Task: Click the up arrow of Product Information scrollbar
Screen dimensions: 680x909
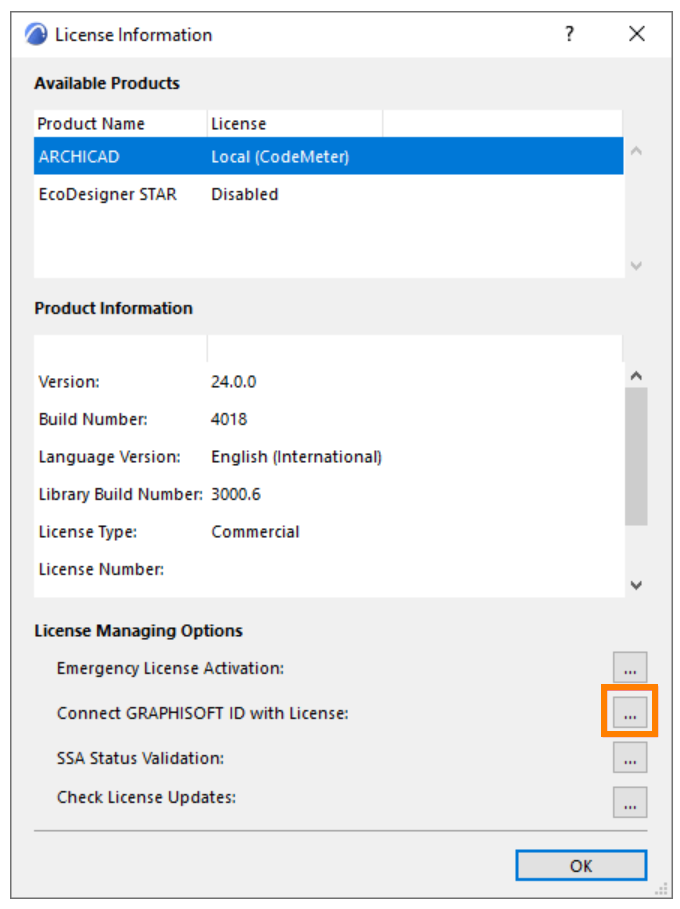Action: click(x=636, y=376)
